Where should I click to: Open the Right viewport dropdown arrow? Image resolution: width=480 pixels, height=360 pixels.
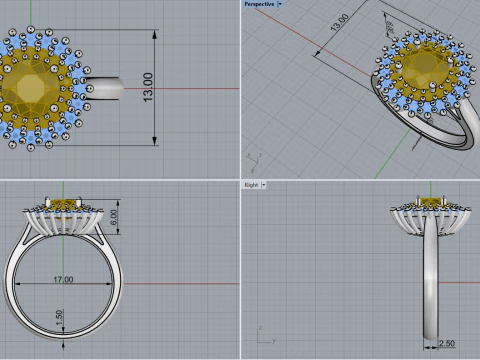(264, 185)
